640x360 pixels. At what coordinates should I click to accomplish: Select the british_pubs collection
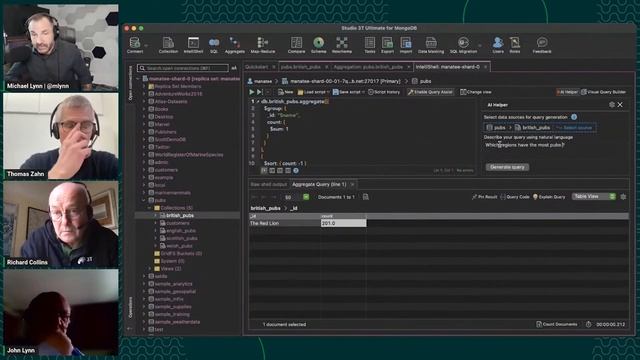click(180, 215)
